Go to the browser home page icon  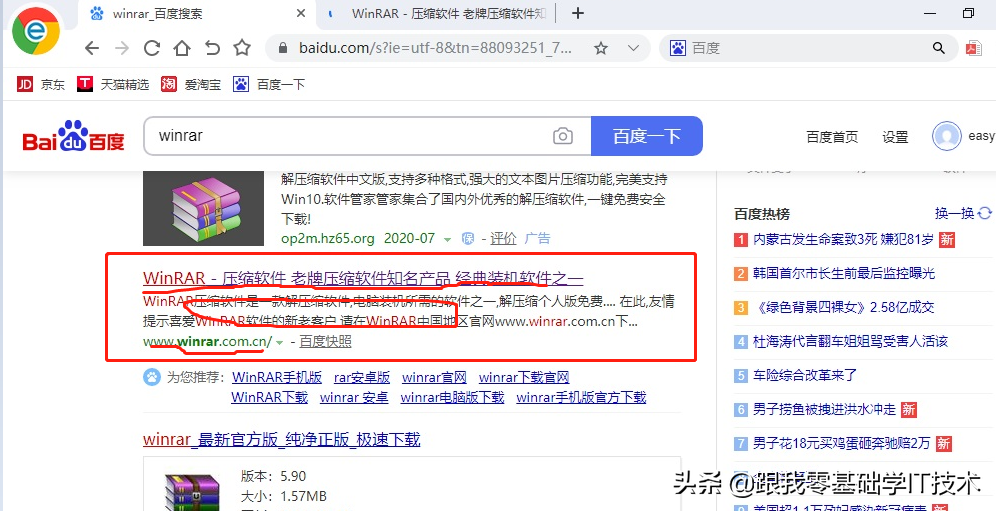click(182, 48)
